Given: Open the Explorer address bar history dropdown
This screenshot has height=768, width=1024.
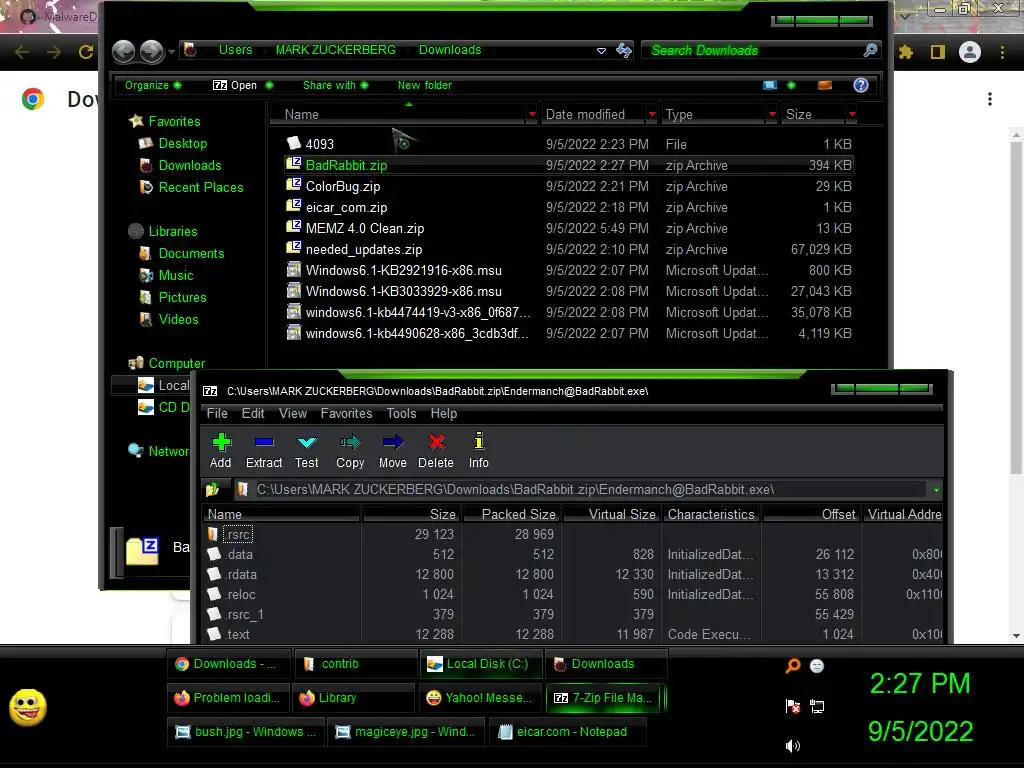Looking at the screenshot, I should pyautogui.click(x=601, y=50).
